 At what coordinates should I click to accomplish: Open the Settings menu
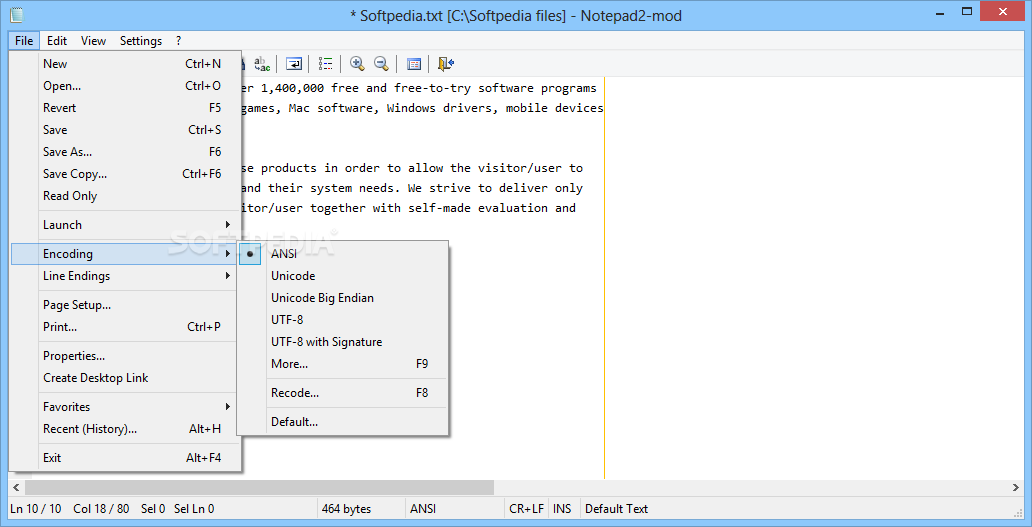(141, 41)
